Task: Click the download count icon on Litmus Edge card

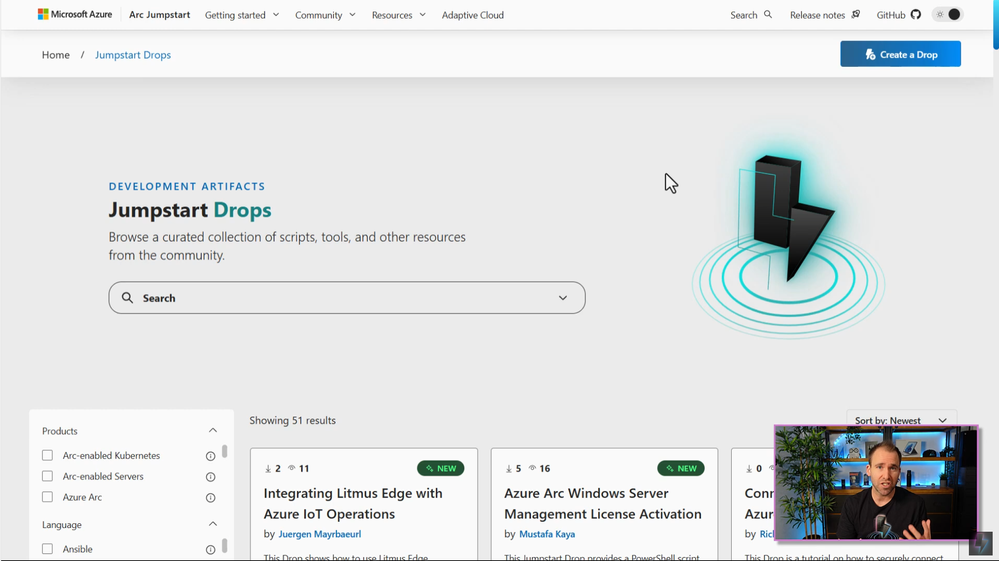Action: pyautogui.click(x=268, y=469)
